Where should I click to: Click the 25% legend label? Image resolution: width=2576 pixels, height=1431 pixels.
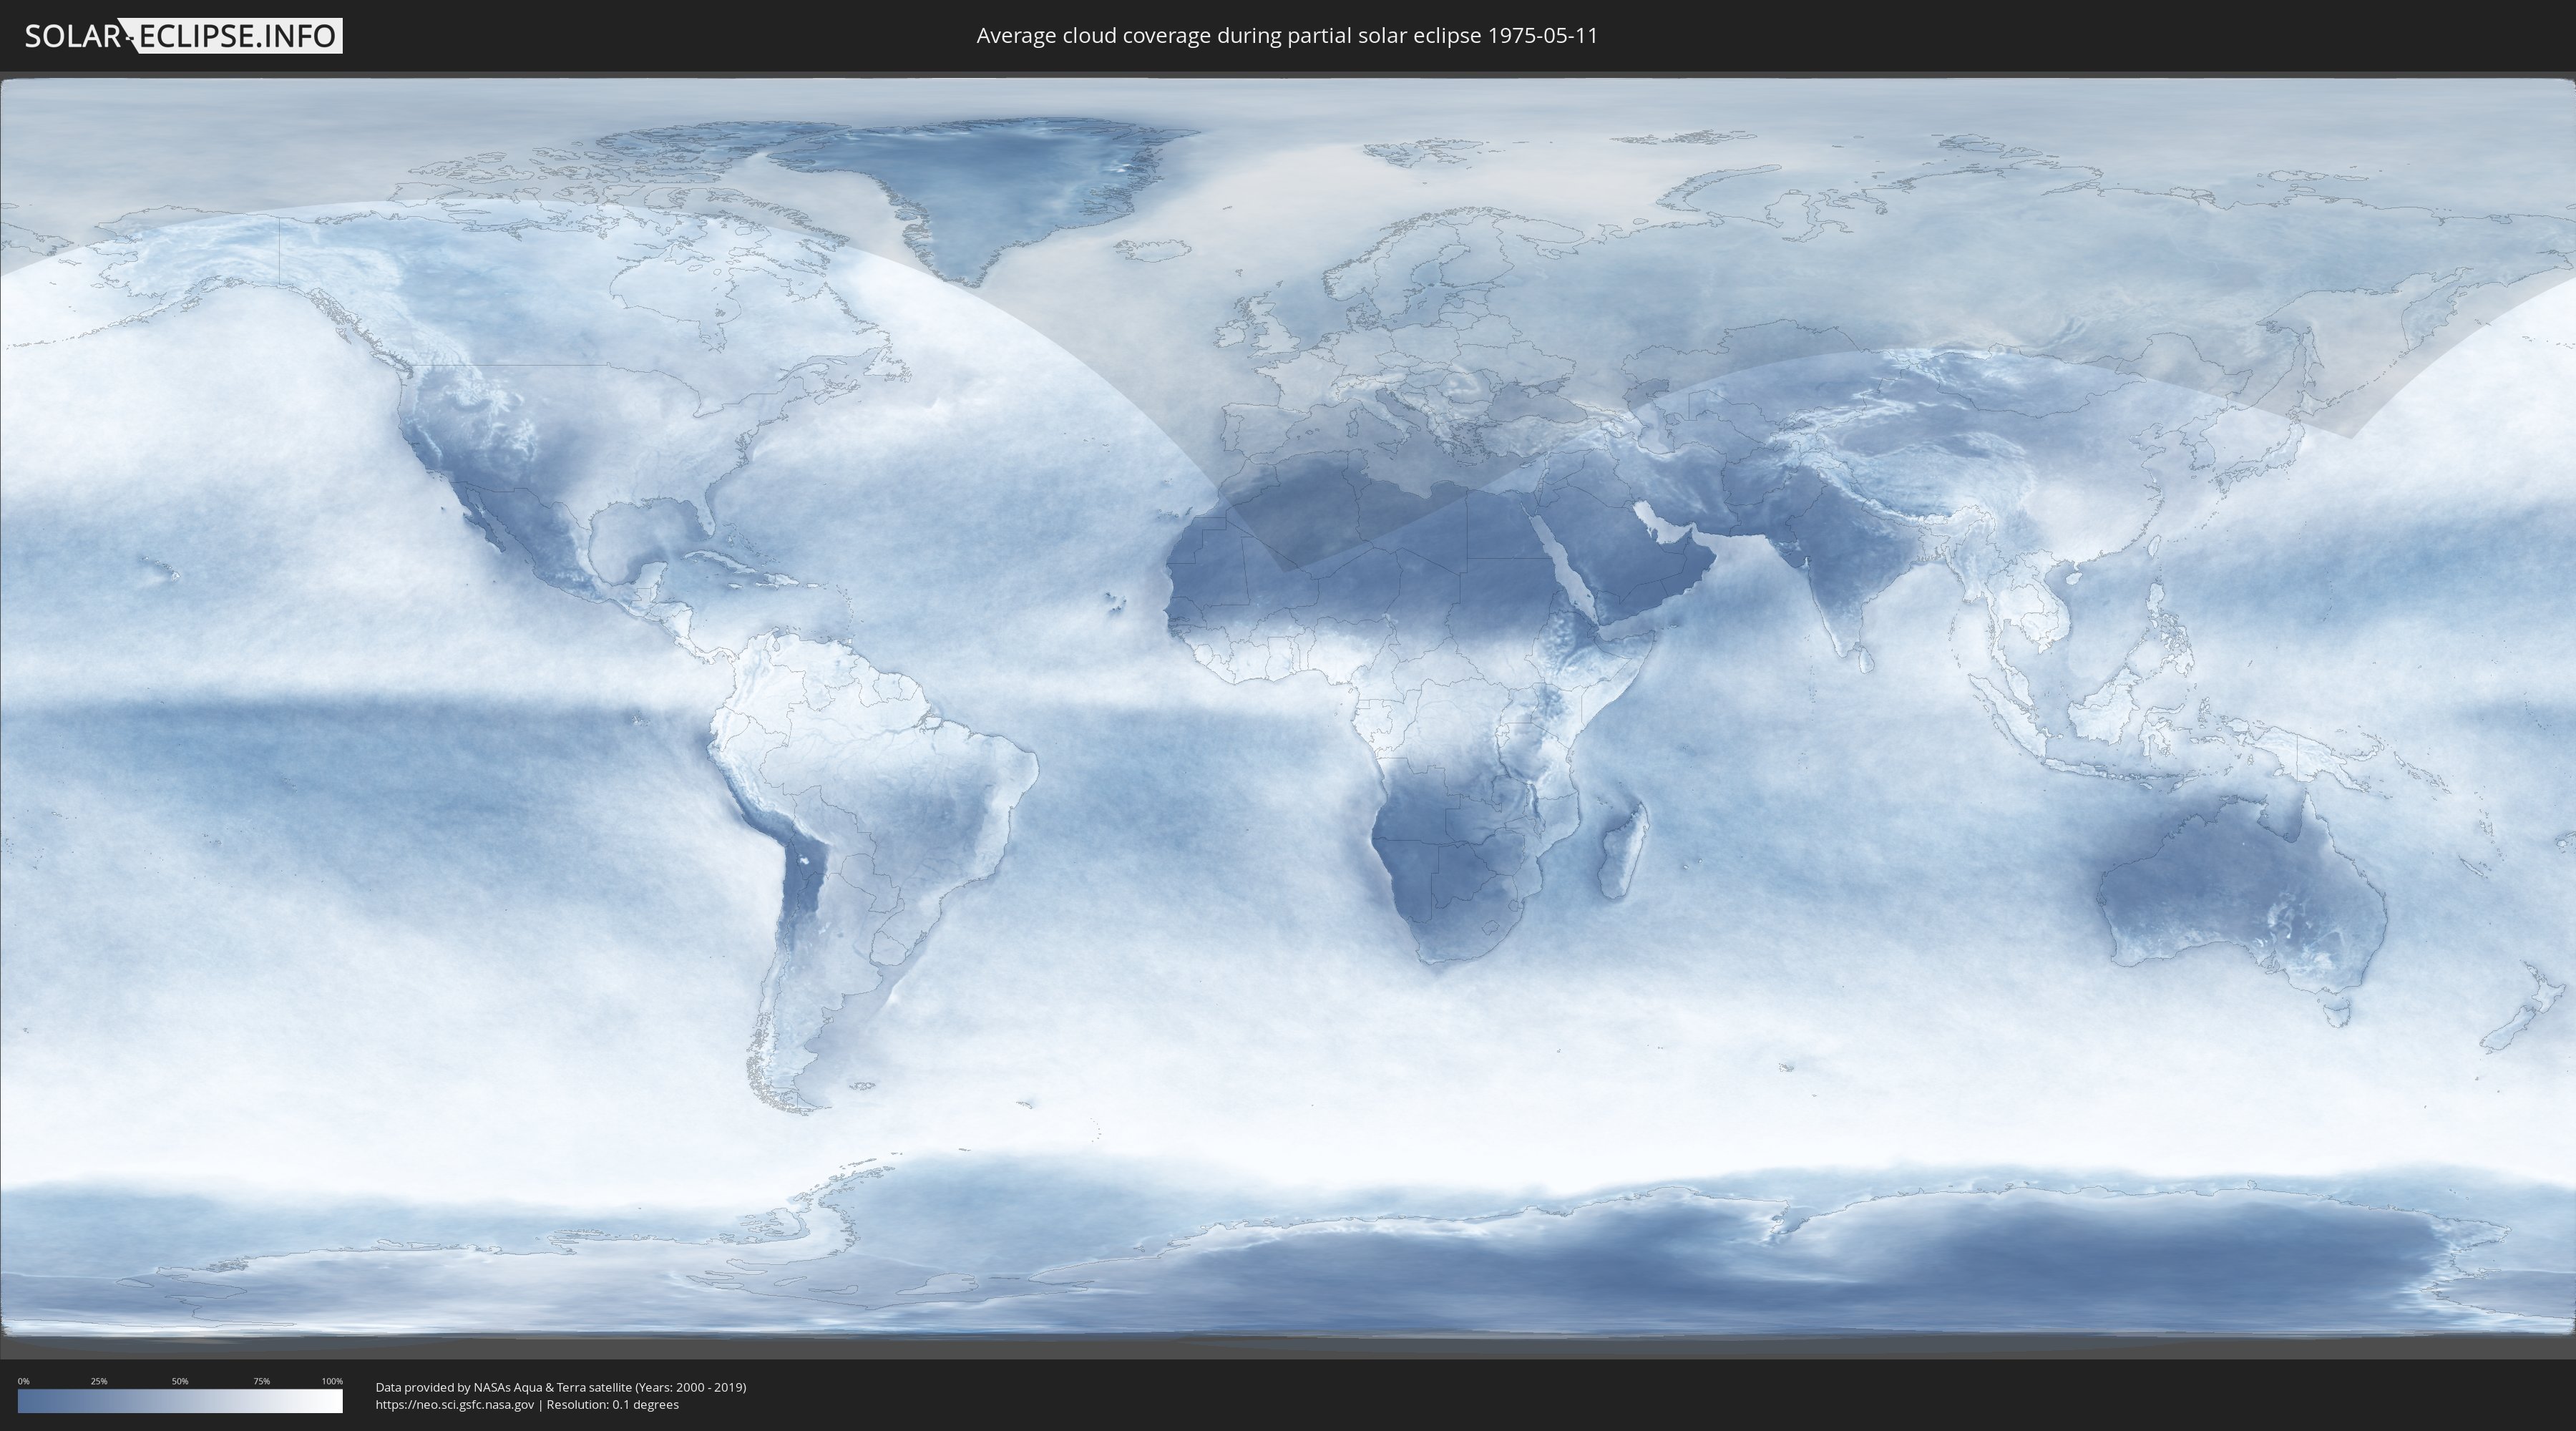tap(99, 1381)
